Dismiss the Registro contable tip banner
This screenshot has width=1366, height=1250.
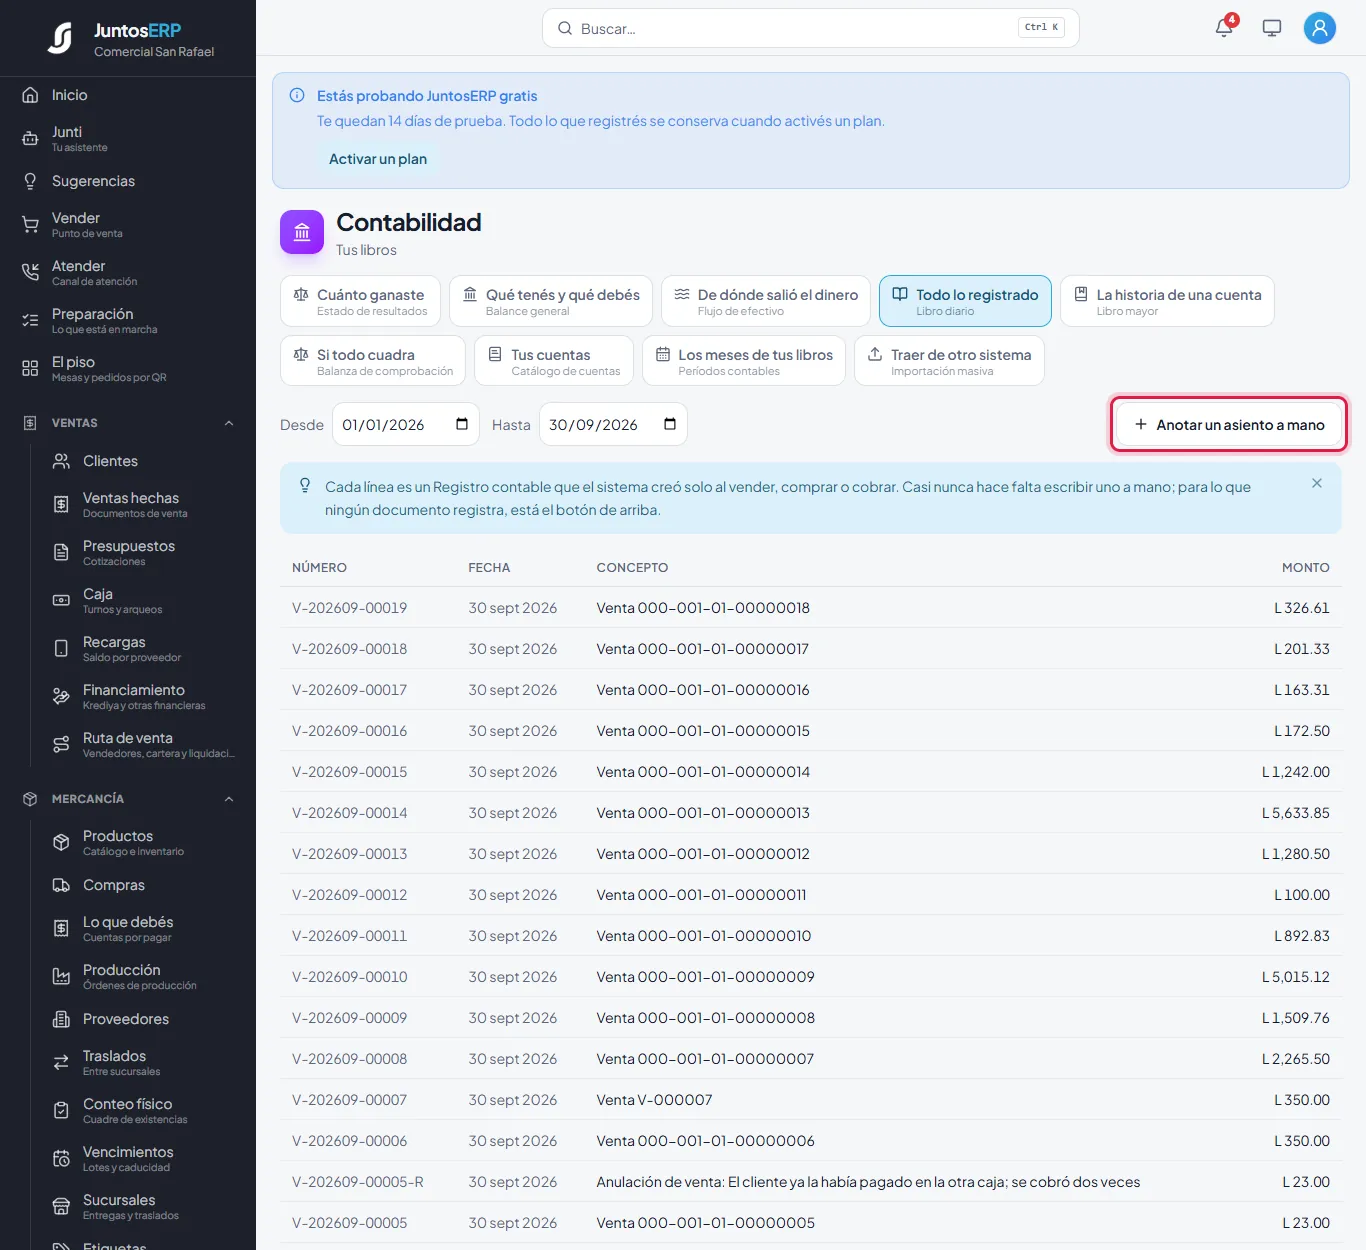click(1317, 483)
